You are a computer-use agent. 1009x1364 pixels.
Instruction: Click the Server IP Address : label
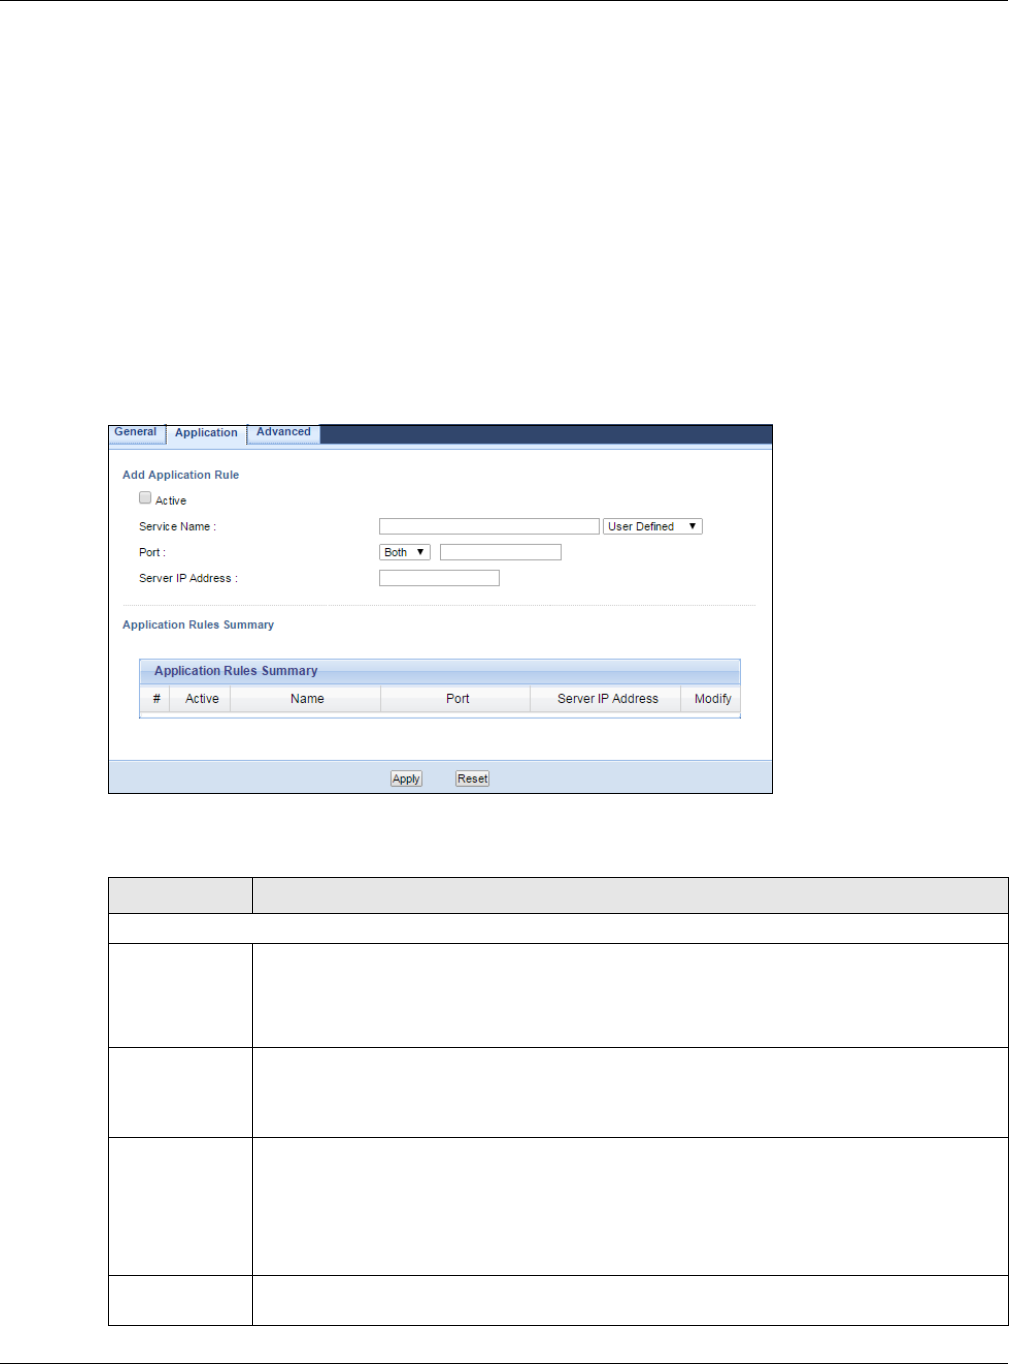(188, 578)
